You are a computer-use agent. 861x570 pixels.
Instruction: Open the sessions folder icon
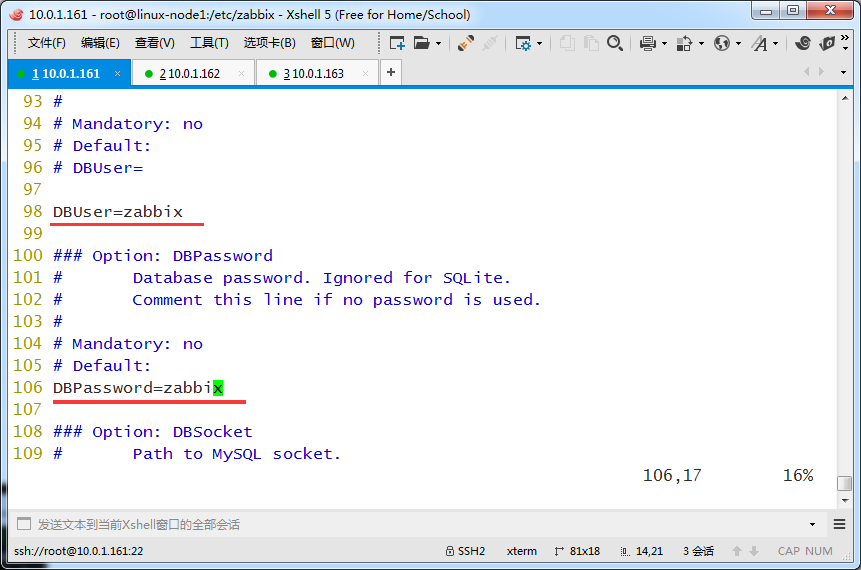pyautogui.click(x=422, y=43)
